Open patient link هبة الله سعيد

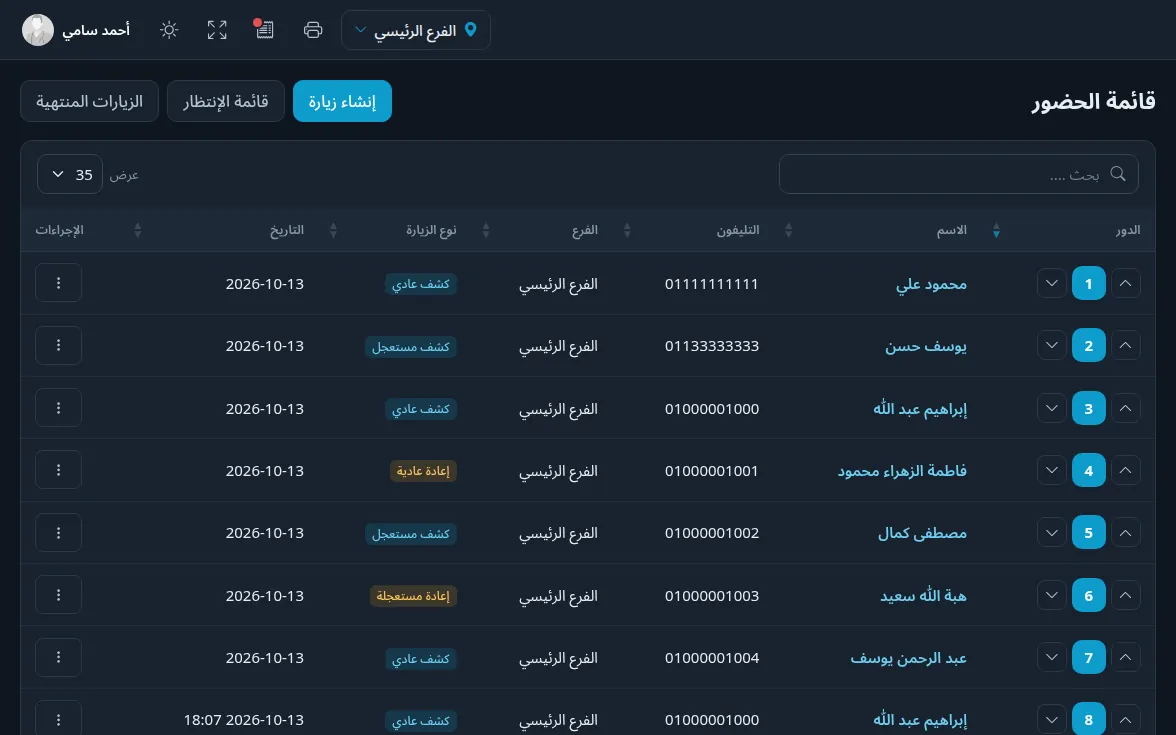[923, 596]
